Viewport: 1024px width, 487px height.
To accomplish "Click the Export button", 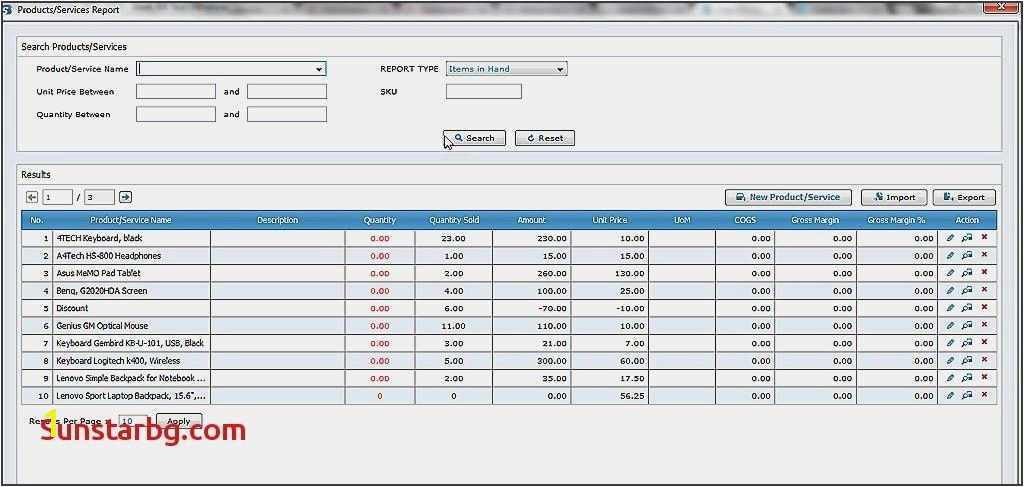I will tap(964, 197).
